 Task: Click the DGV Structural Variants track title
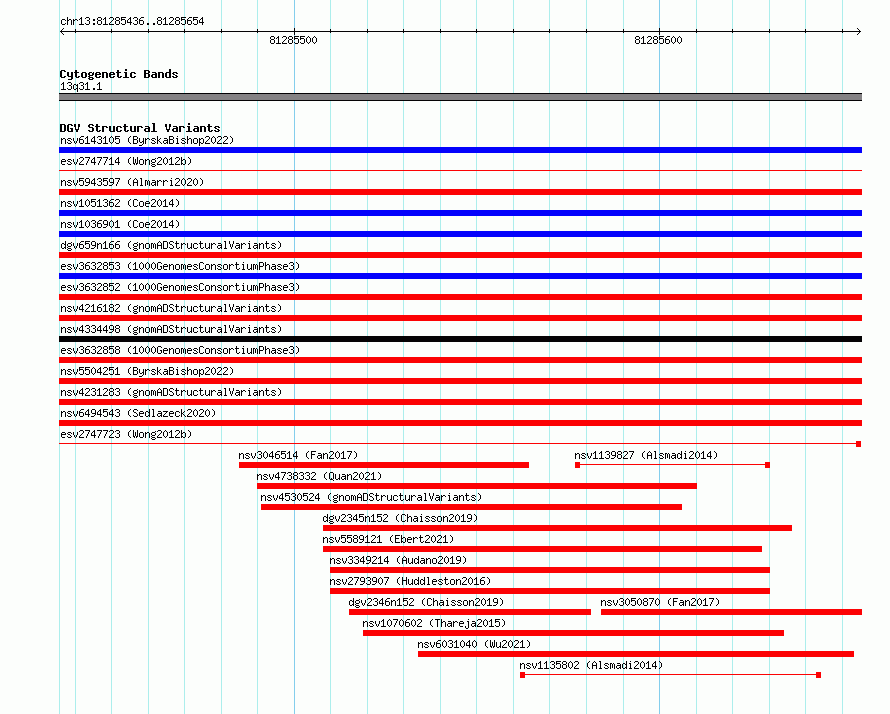(x=140, y=128)
